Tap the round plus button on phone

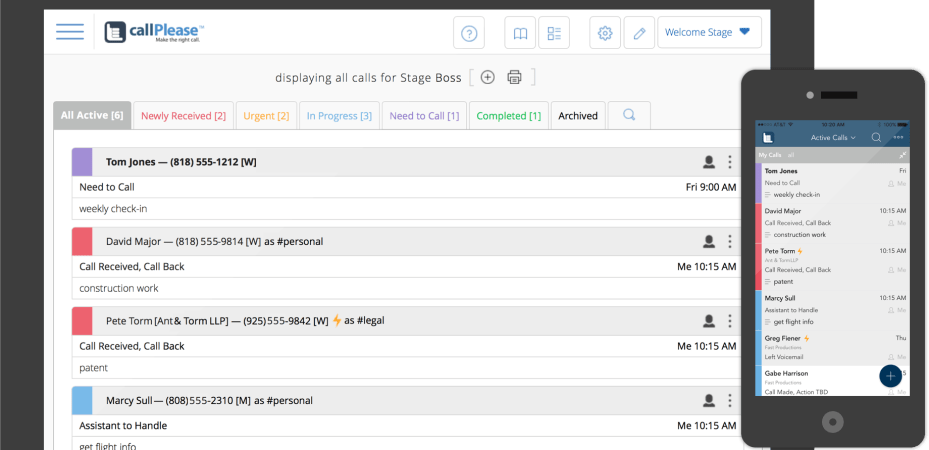click(x=889, y=376)
